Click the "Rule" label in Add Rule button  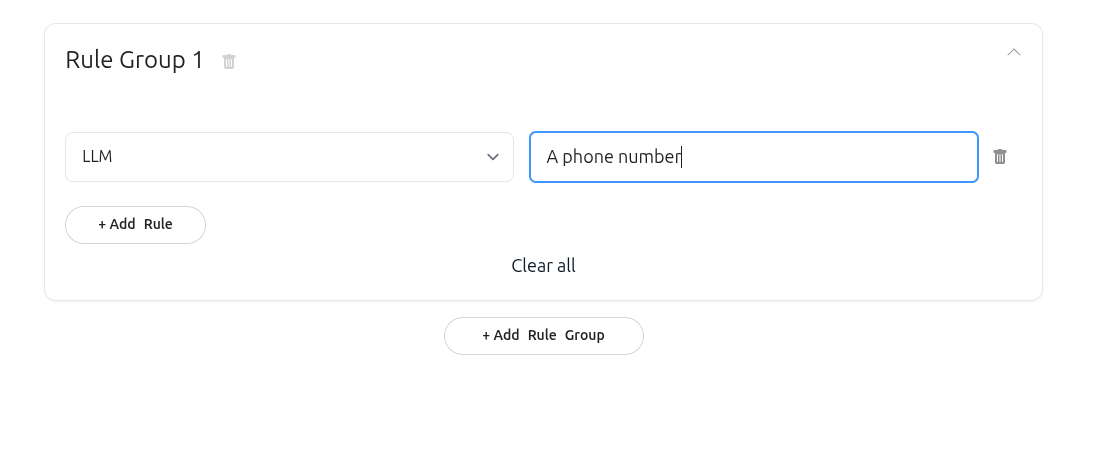pyautogui.click(x=158, y=224)
